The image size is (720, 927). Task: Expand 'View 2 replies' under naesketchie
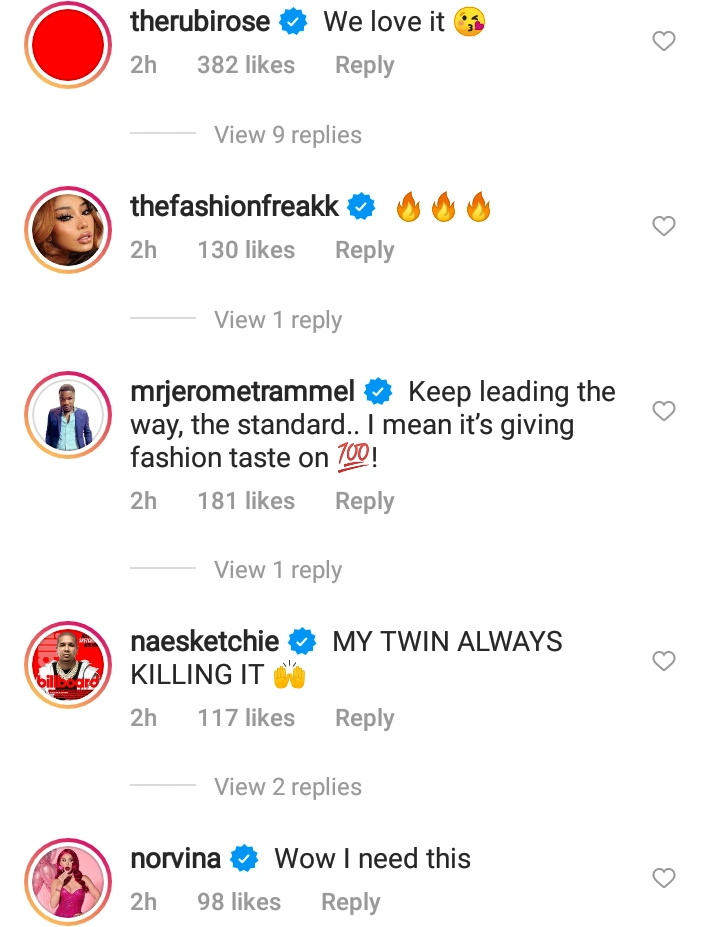[x=287, y=787]
